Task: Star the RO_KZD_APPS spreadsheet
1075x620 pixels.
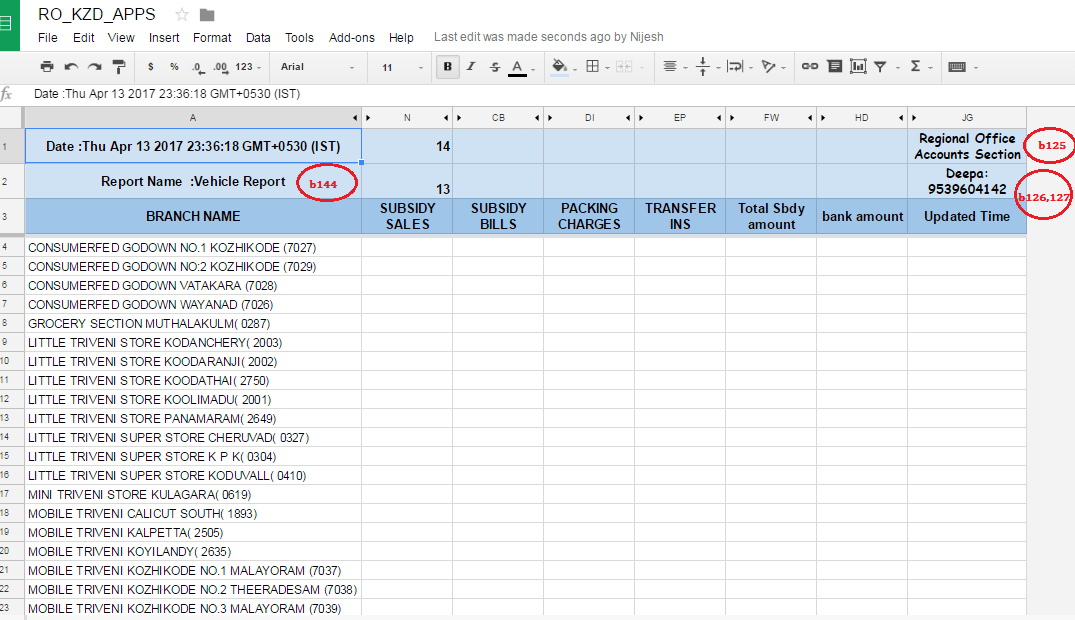Action: tap(180, 15)
